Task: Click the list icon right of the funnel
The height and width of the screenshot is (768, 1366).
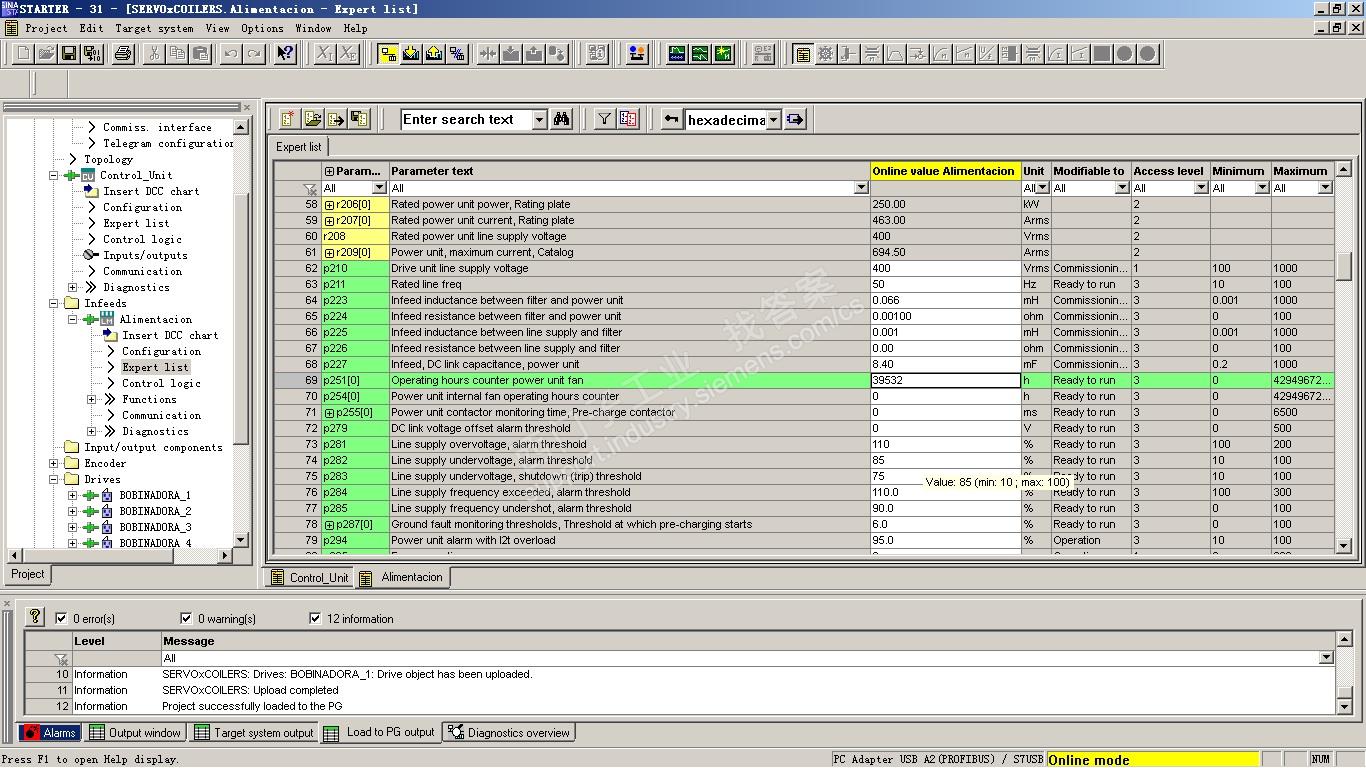Action: point(628,119)
